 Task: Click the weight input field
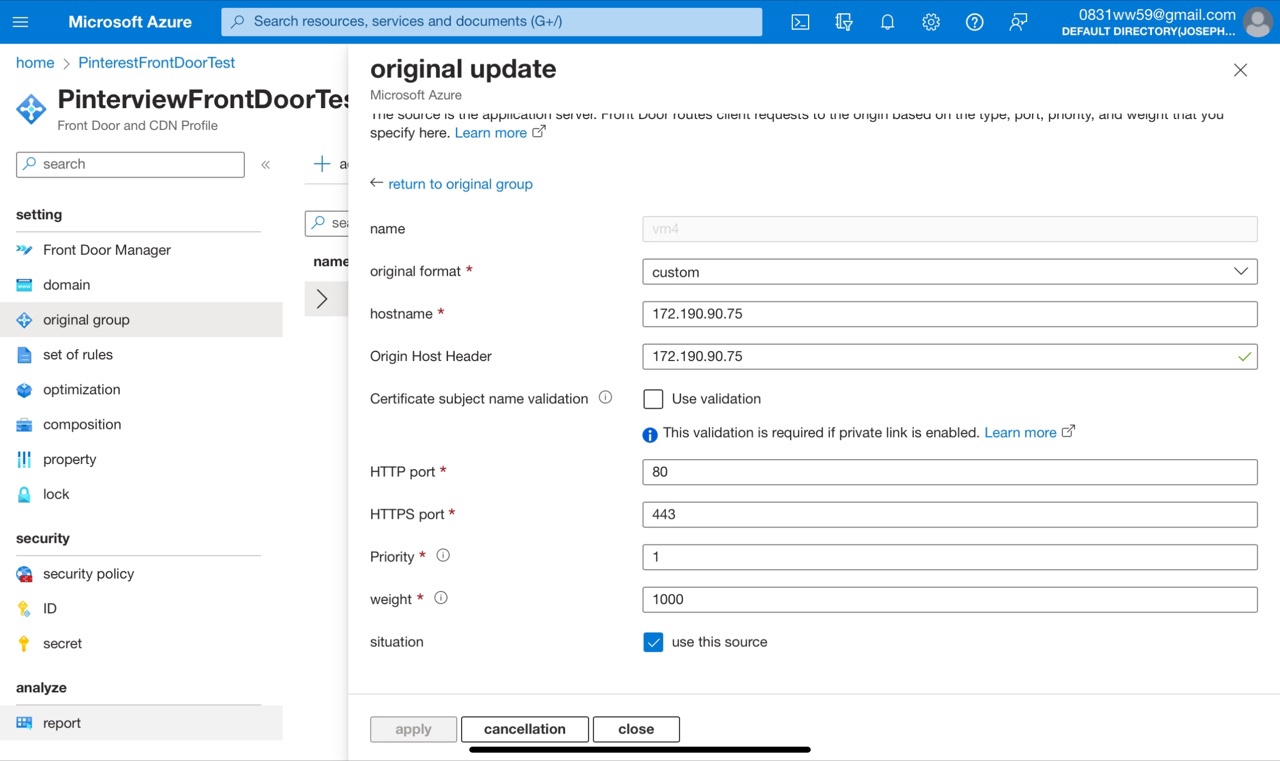coord(949,600)
